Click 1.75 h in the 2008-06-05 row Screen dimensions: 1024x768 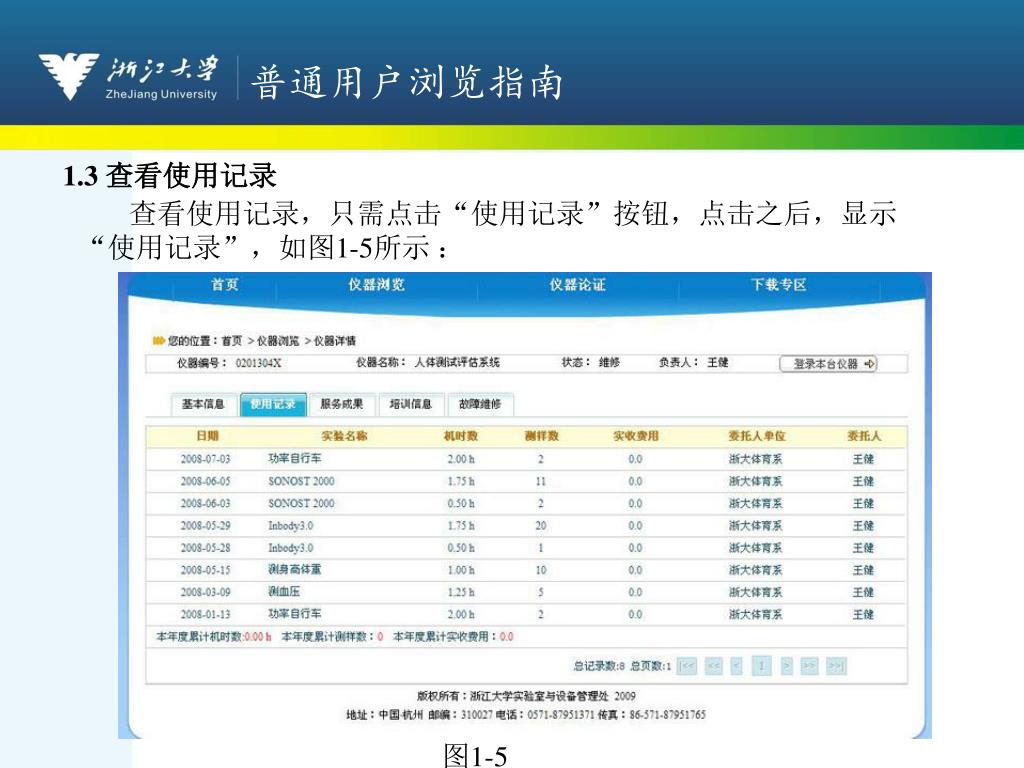[x=461, y=481]
